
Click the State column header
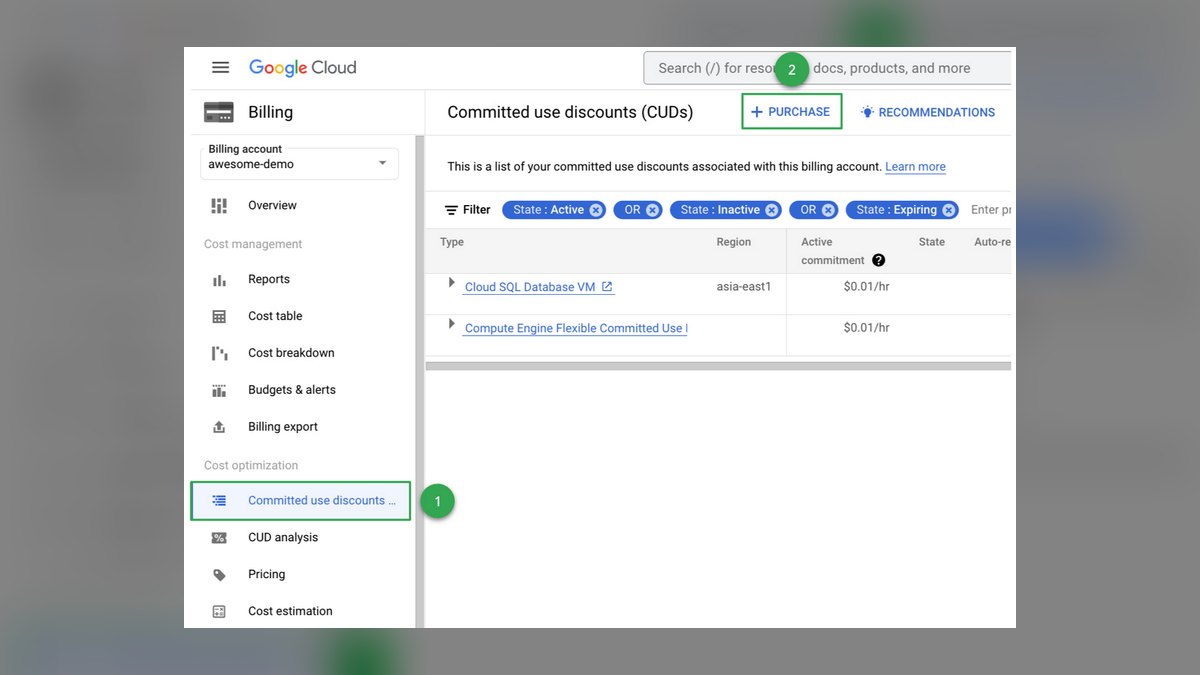(x=932, y=242)
